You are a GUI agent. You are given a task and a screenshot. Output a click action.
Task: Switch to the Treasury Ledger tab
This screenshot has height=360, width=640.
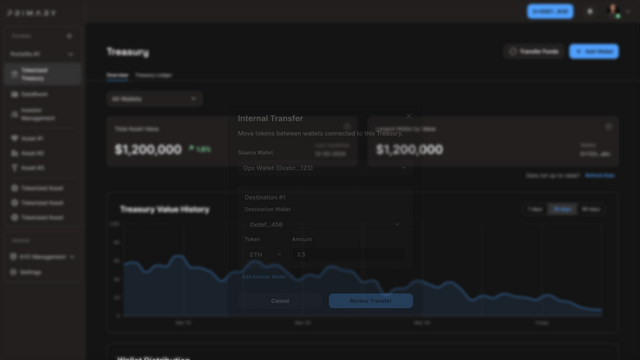154,75
